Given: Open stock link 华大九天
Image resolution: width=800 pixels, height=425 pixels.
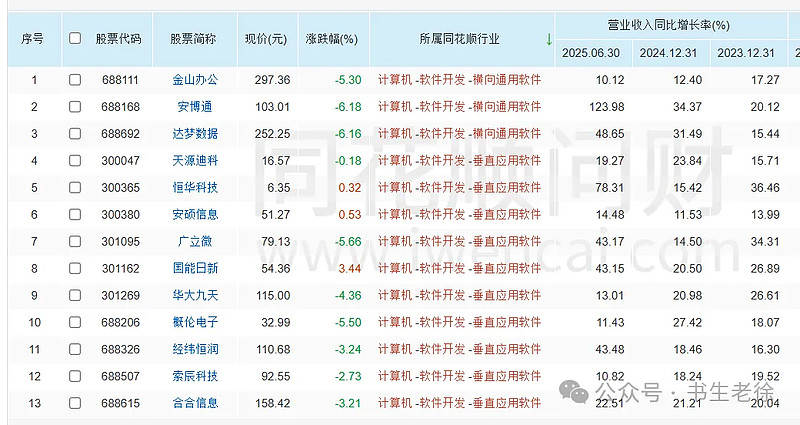Looking at the screenshot, I should point(195,295).
